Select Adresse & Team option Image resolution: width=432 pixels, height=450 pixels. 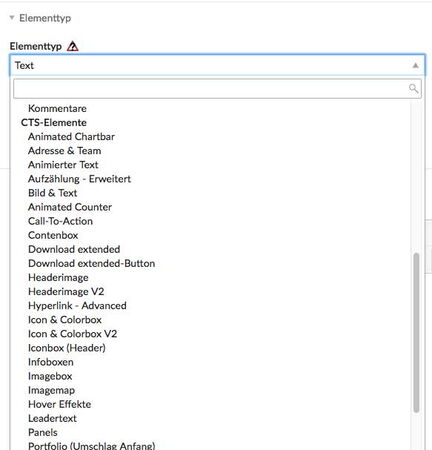pyautogui.click(x=65, y=151)
